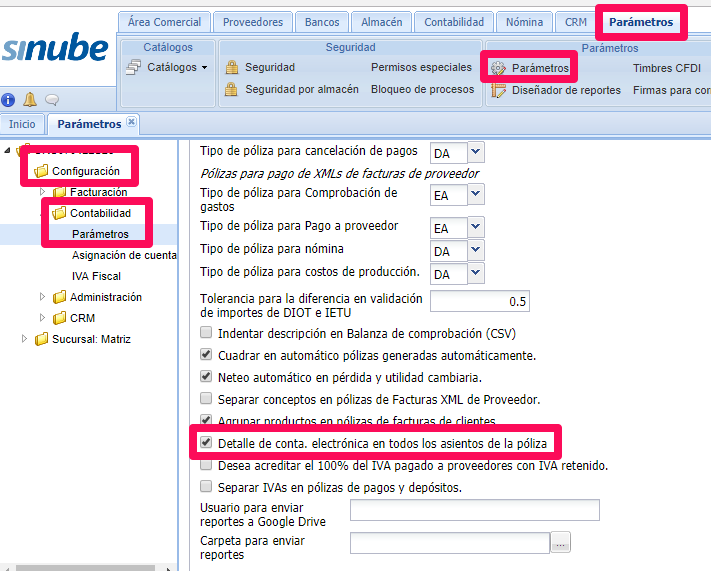Open Firmas para option
This screenshot has height=571, width=711.
click(672, 90)
